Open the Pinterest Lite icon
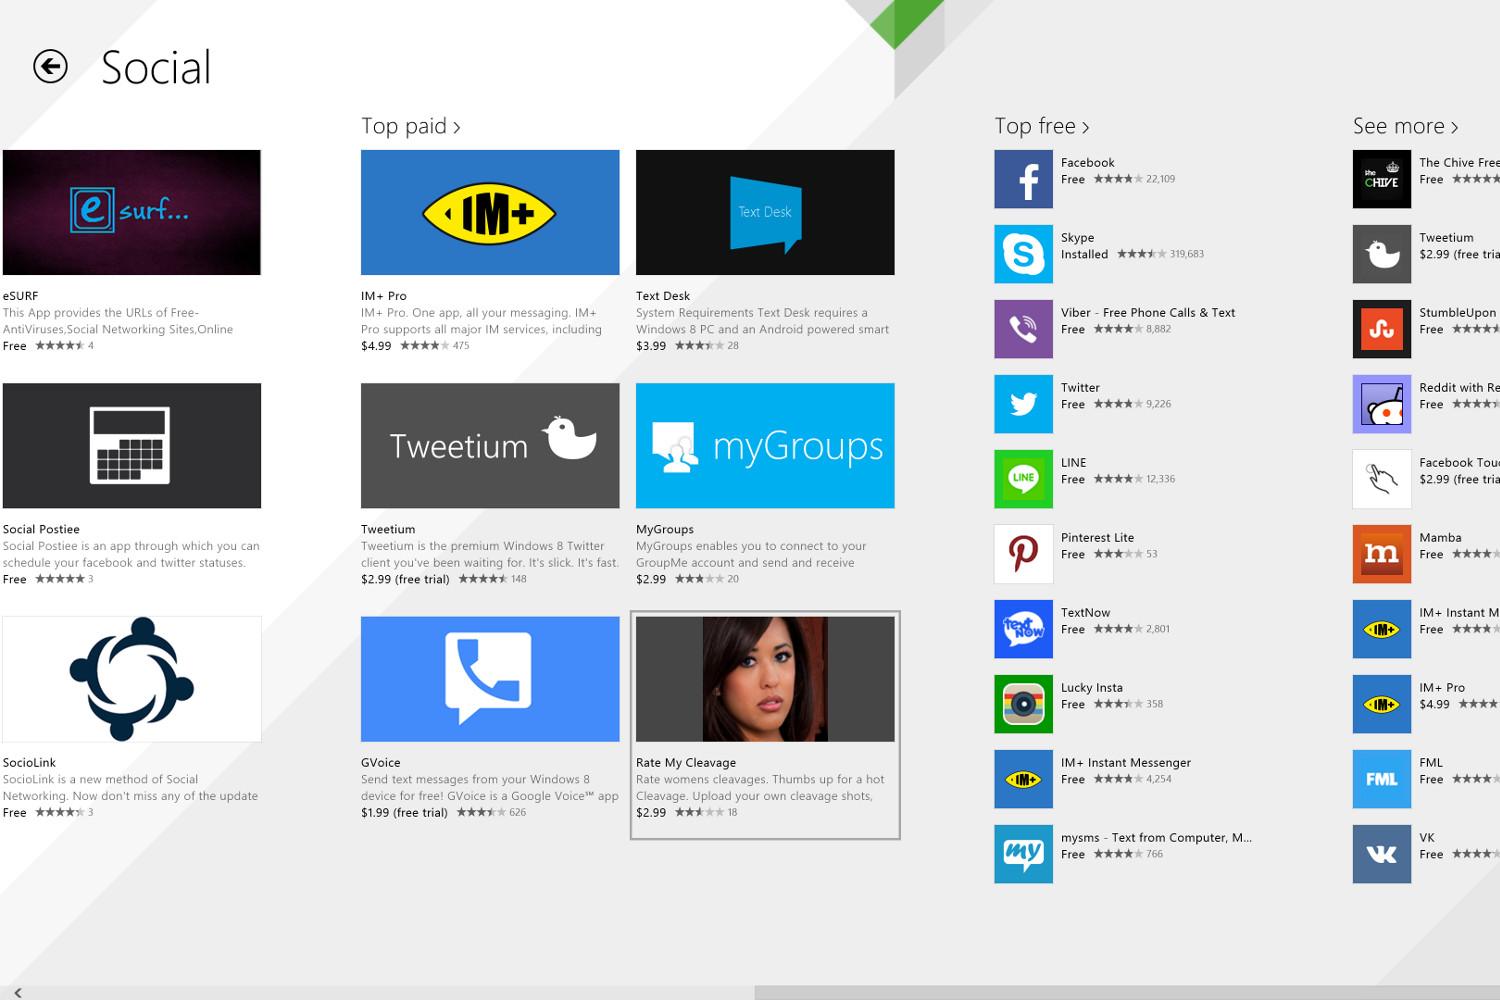 point(1023,554)
